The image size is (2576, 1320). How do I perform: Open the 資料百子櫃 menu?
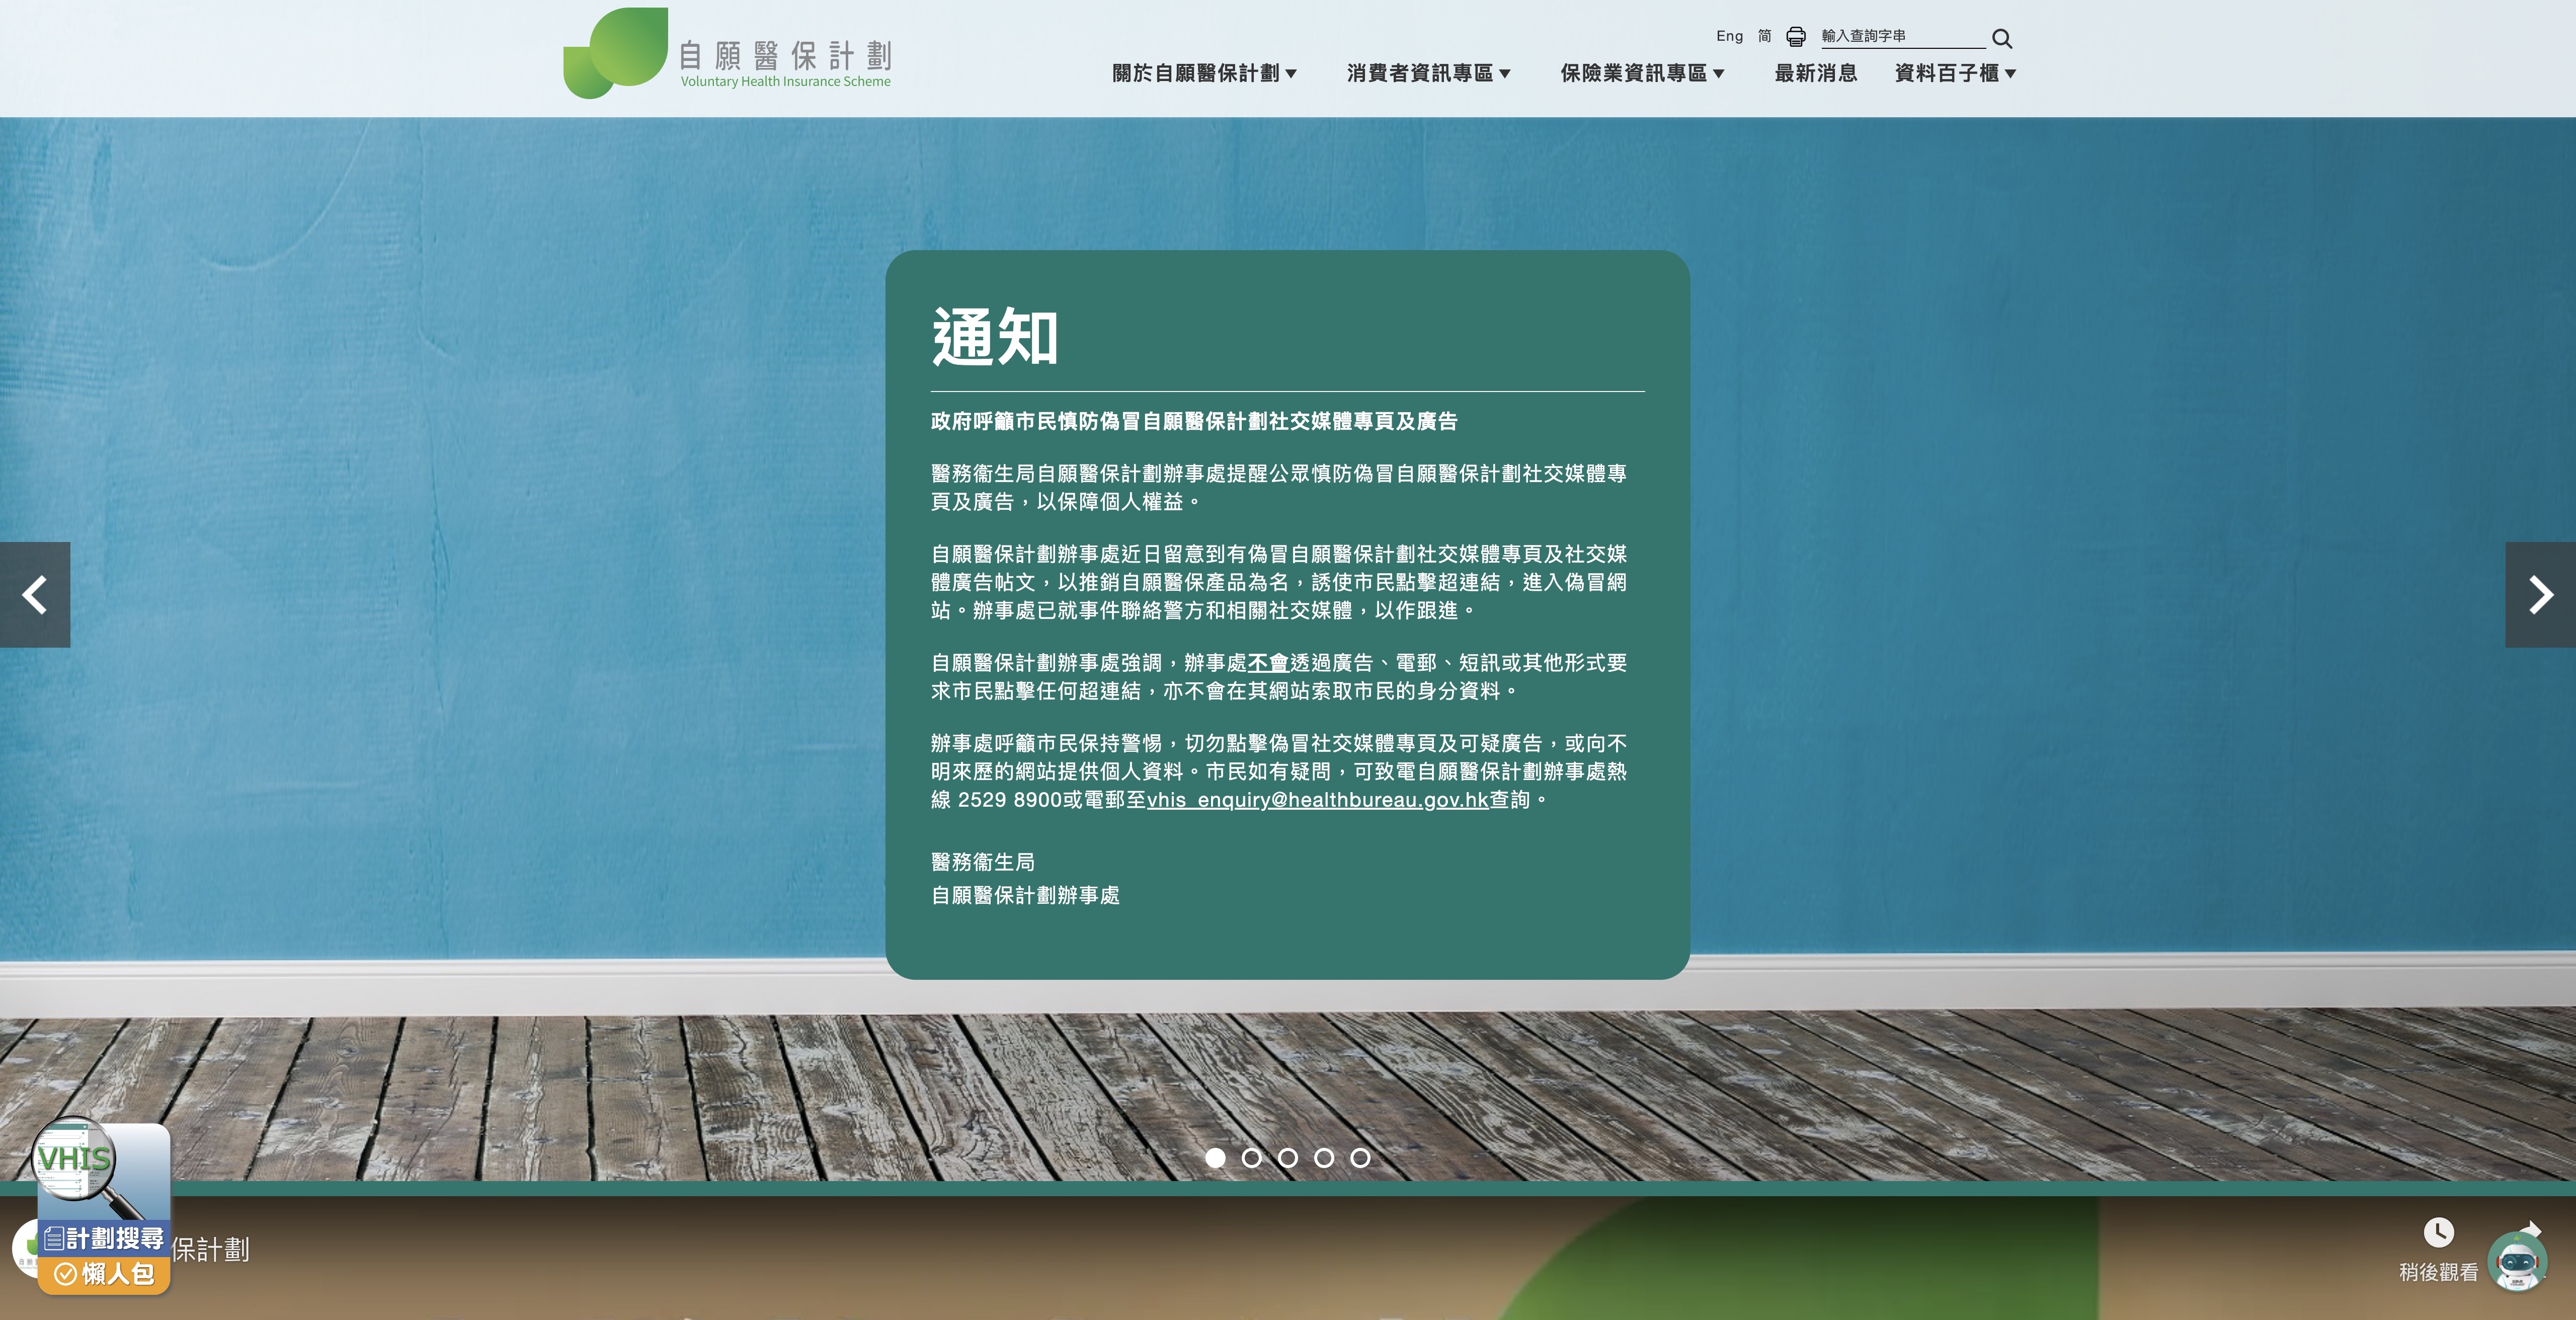click(x=1946, y=73)
